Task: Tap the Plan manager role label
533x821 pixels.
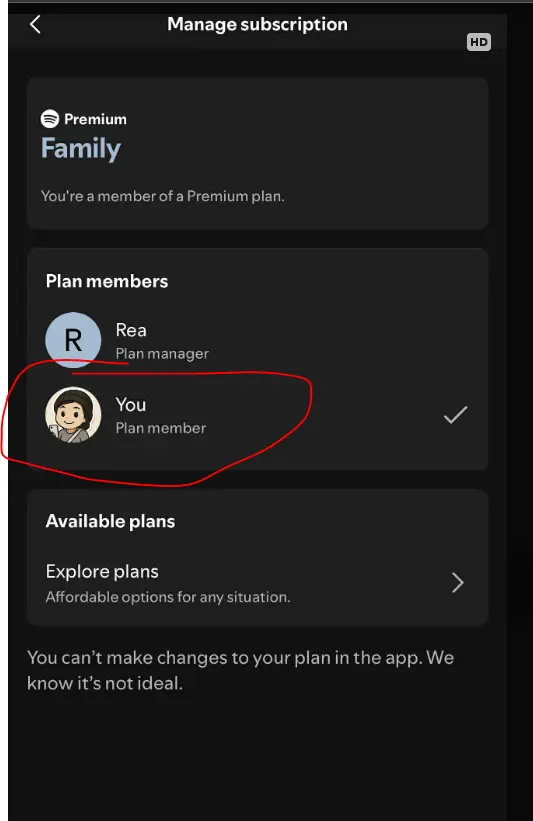Action: (x=162, y=354)
